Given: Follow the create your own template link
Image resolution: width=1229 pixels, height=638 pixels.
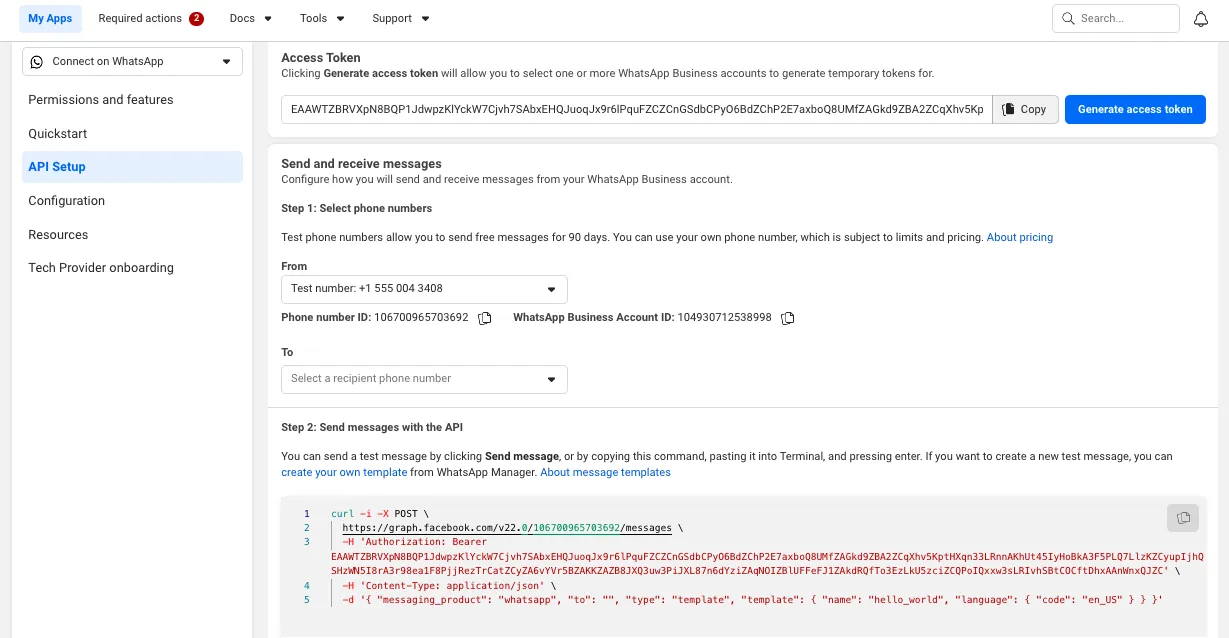Looking at the screenshot, I should pyautogui.click(x=344, y=472).
